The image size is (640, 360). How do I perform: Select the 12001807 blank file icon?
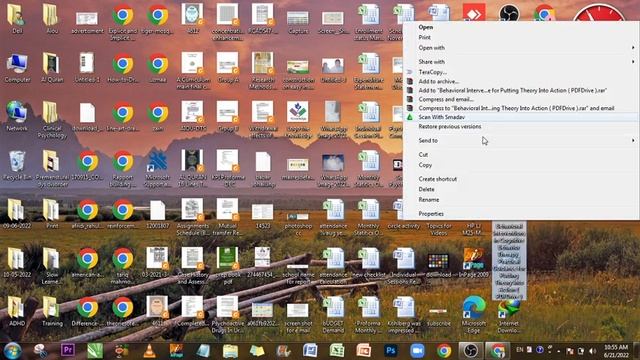(x=158, y=211)
